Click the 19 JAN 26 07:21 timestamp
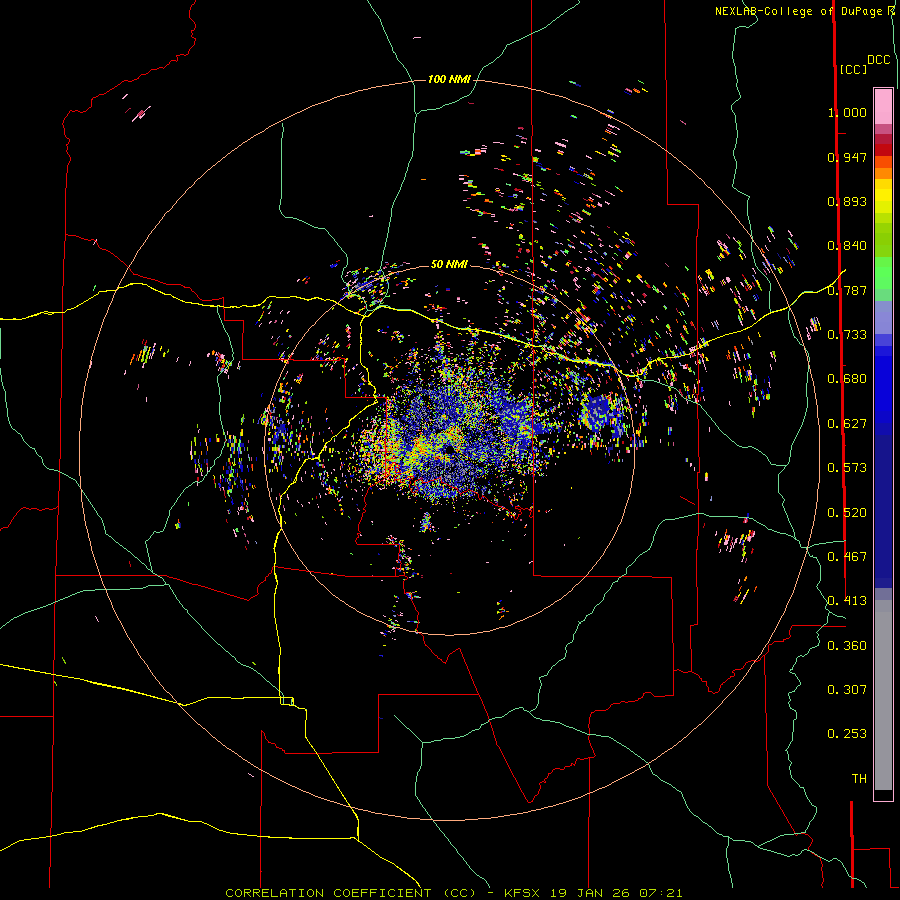 pos(616,893)
